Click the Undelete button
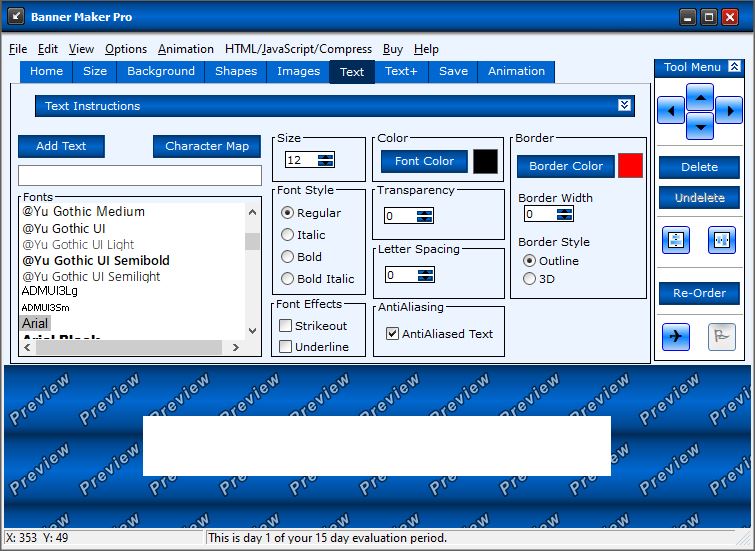 [x=699, y=197]
